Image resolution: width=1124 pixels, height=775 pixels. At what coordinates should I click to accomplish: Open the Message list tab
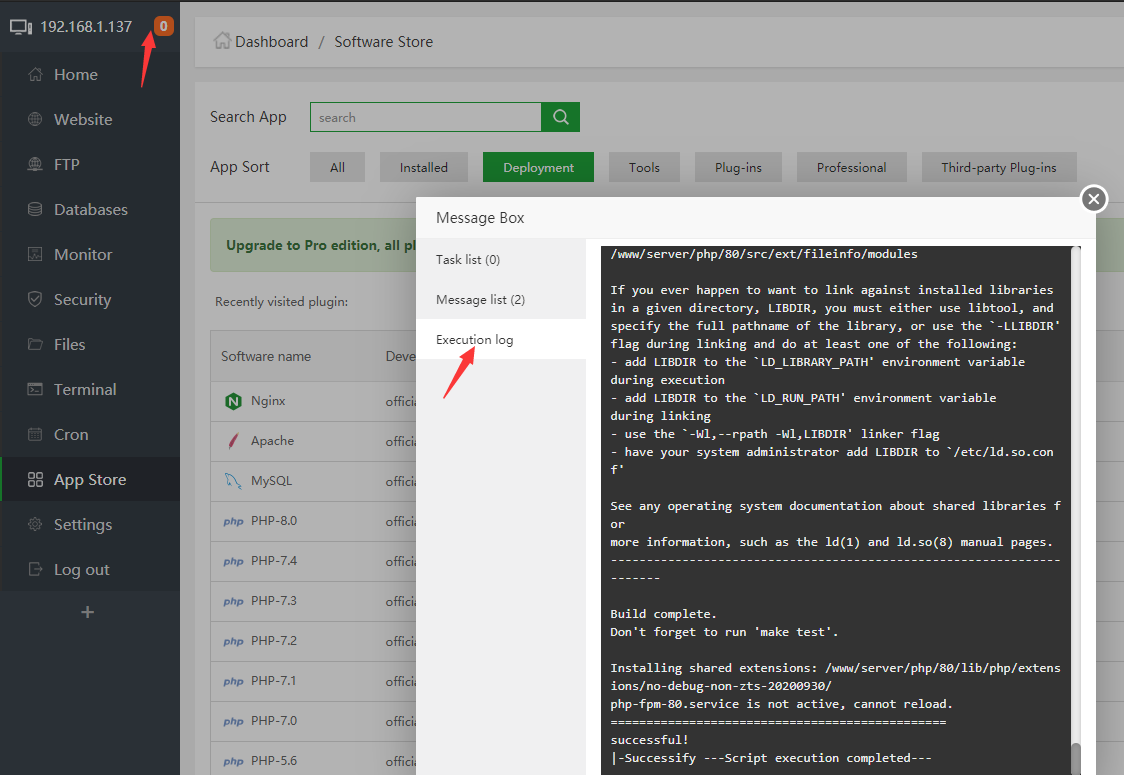coord(480,299)
